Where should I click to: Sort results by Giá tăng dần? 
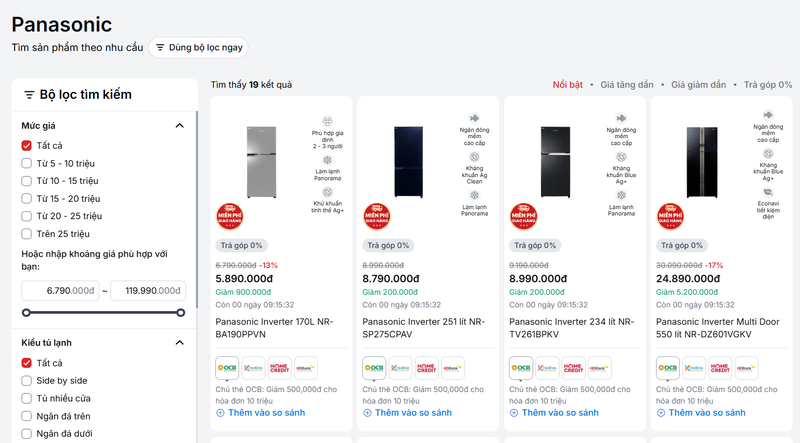pos(627,85)
